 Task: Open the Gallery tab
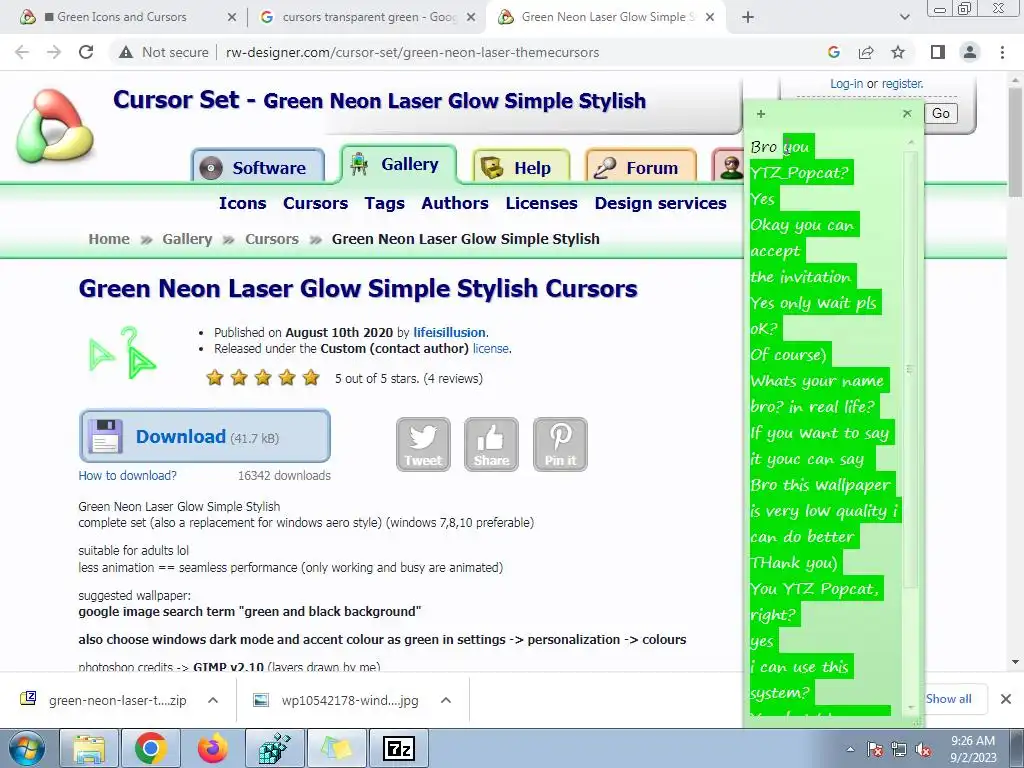coord(398,164)
